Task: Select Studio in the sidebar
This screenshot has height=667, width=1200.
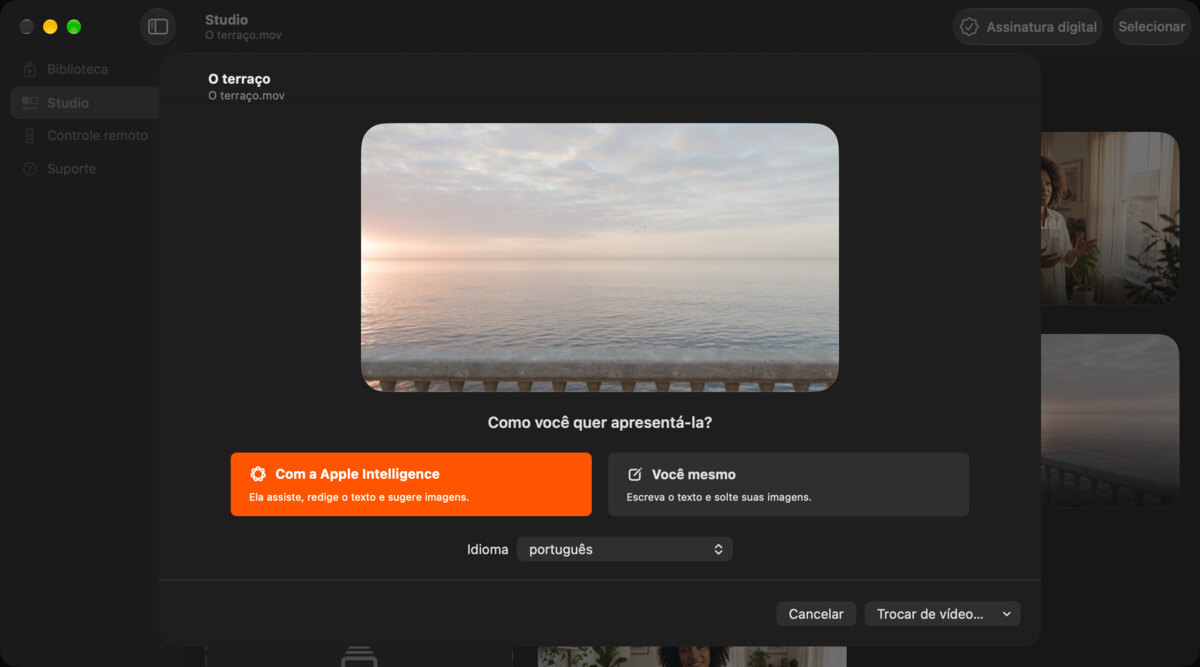Action: click(85, 103)
